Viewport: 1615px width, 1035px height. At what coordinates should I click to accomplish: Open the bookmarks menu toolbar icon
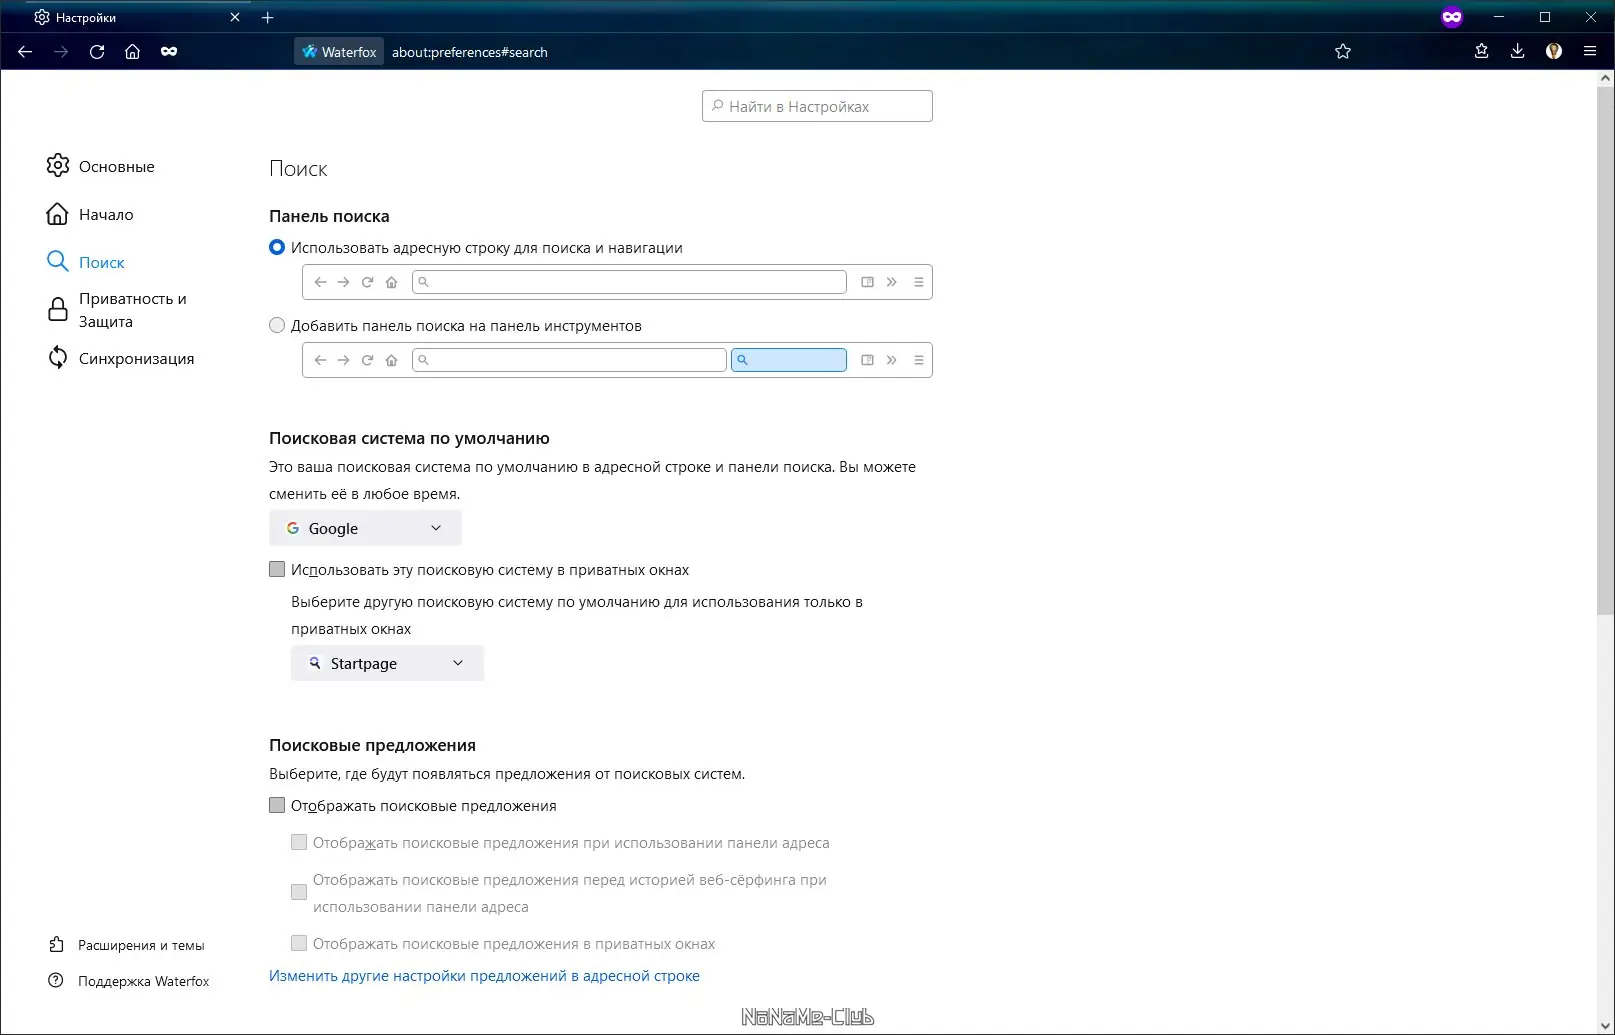tap(1482, 52)
